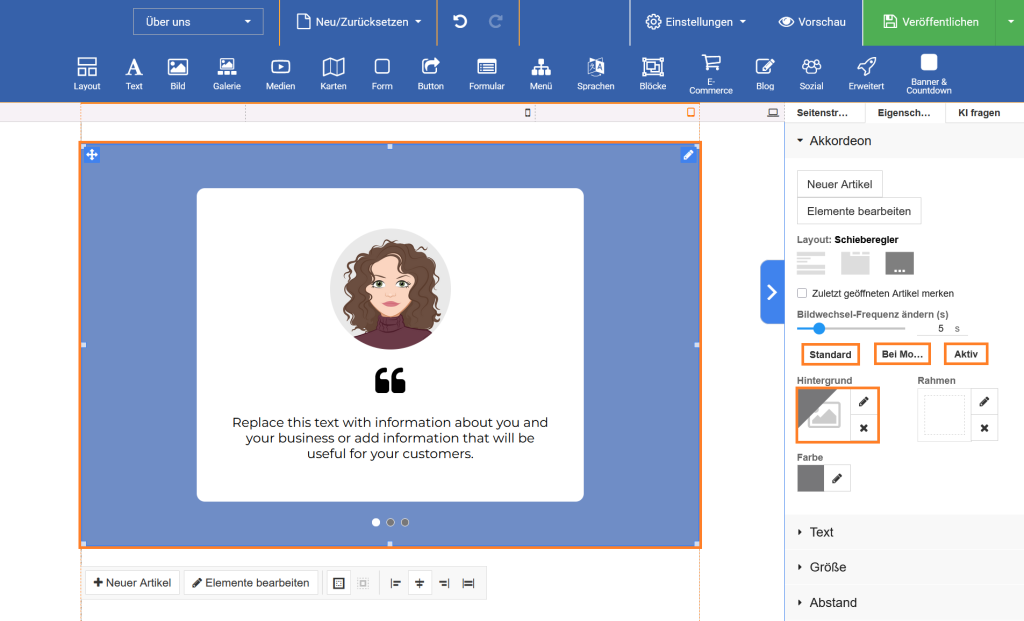This screenshot has height=621, width=1024.
Task: Click the Medien video icon
Action: click(x=280, y=67)
